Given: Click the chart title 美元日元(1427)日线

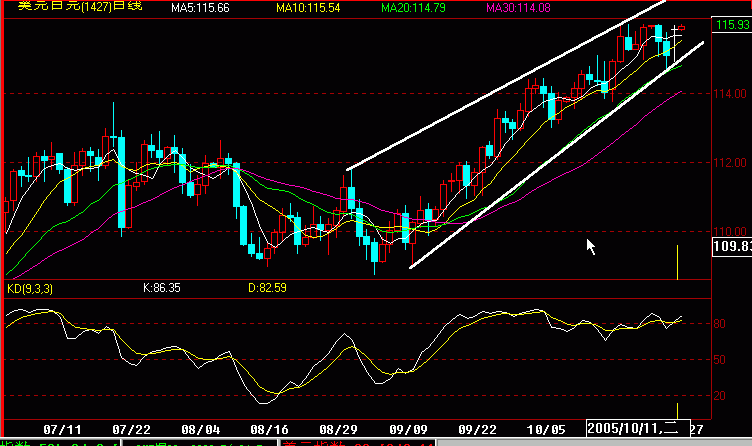Looking at the screenshot, I should tap(80, 6).
